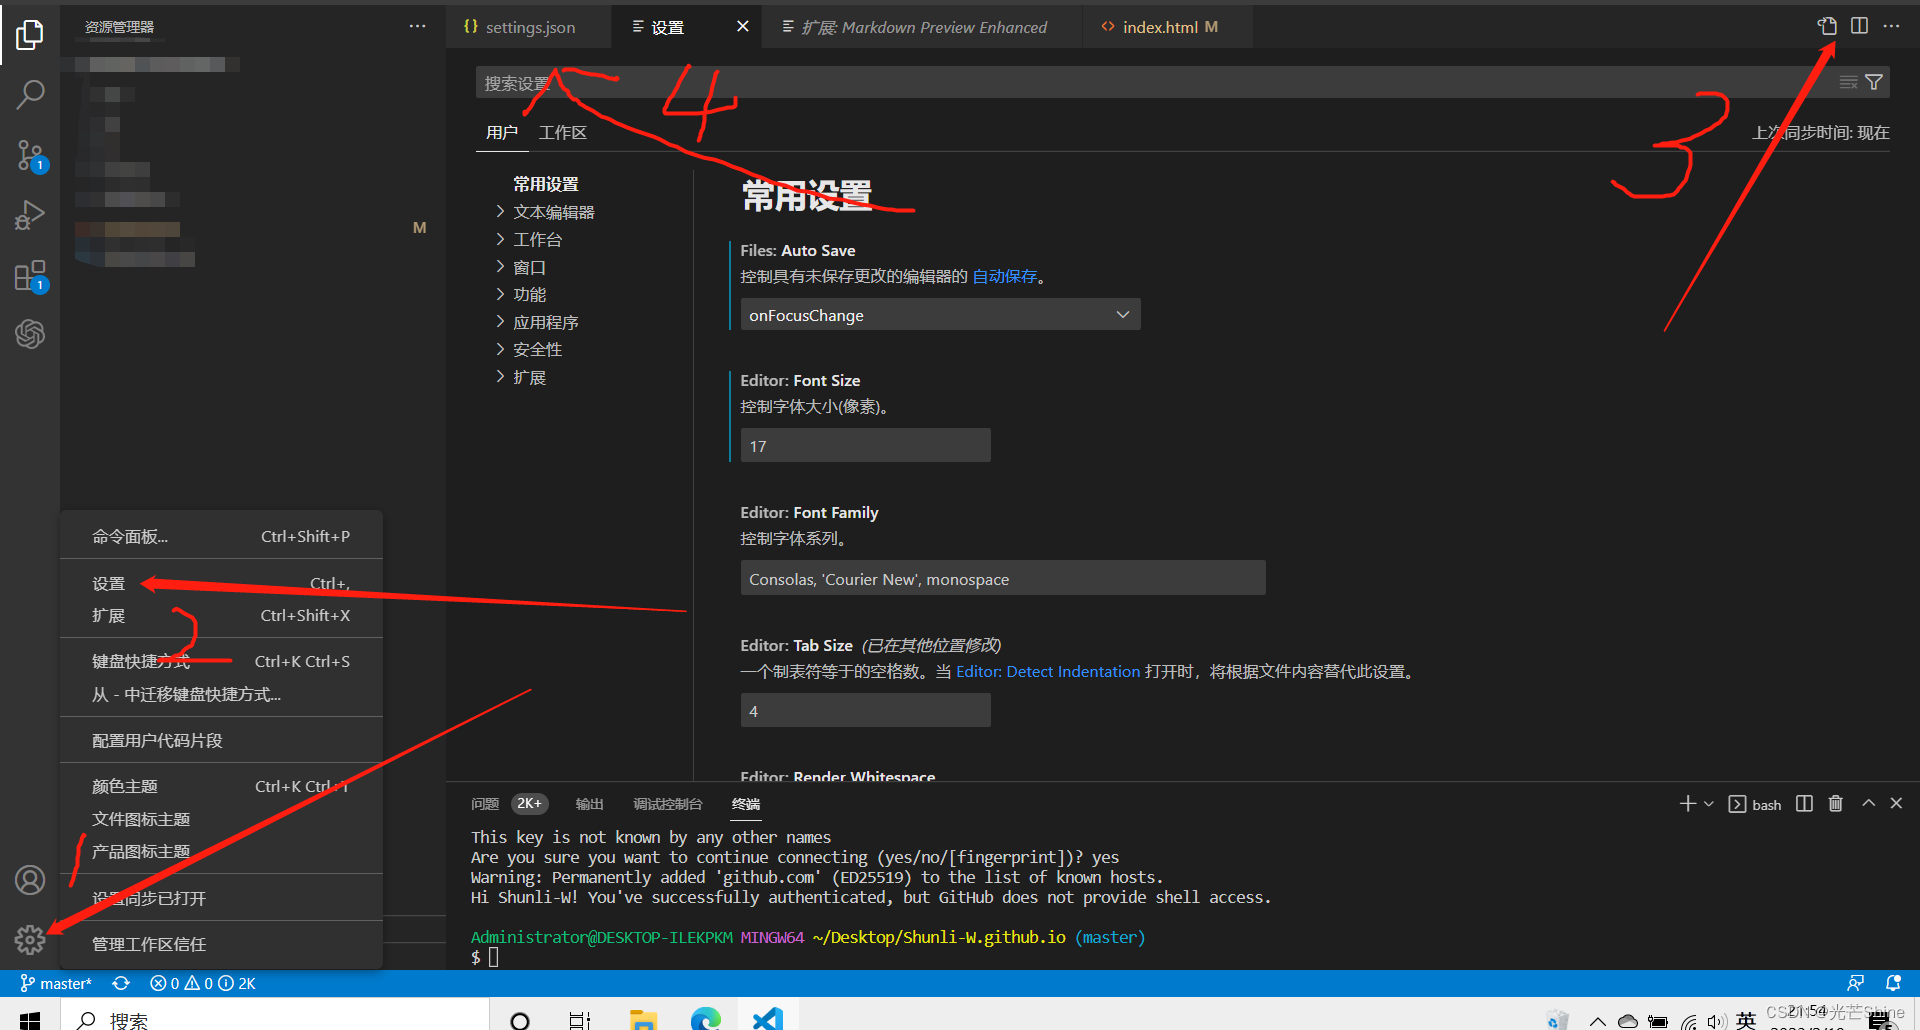Screen dimensions: 1920x1030
Task: Choose 命令面板 from the menu
Action: [221, 537]
